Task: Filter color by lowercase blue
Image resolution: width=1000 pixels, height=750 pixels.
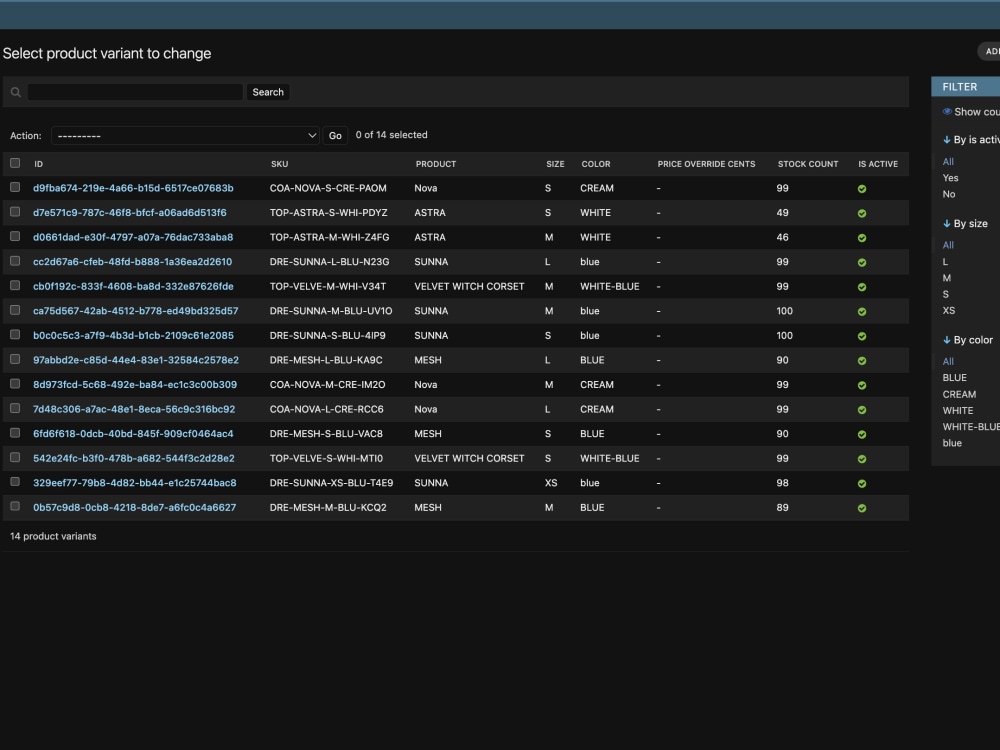Action: pos(952,443)
